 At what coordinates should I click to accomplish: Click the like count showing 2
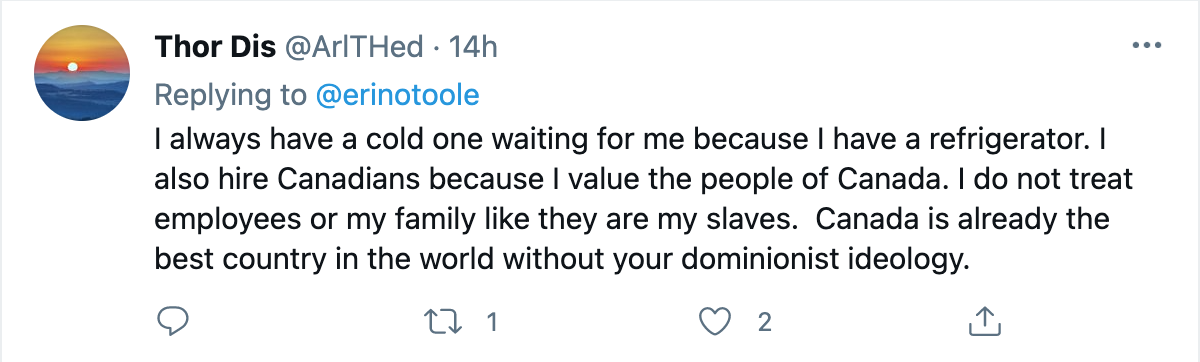765,322
